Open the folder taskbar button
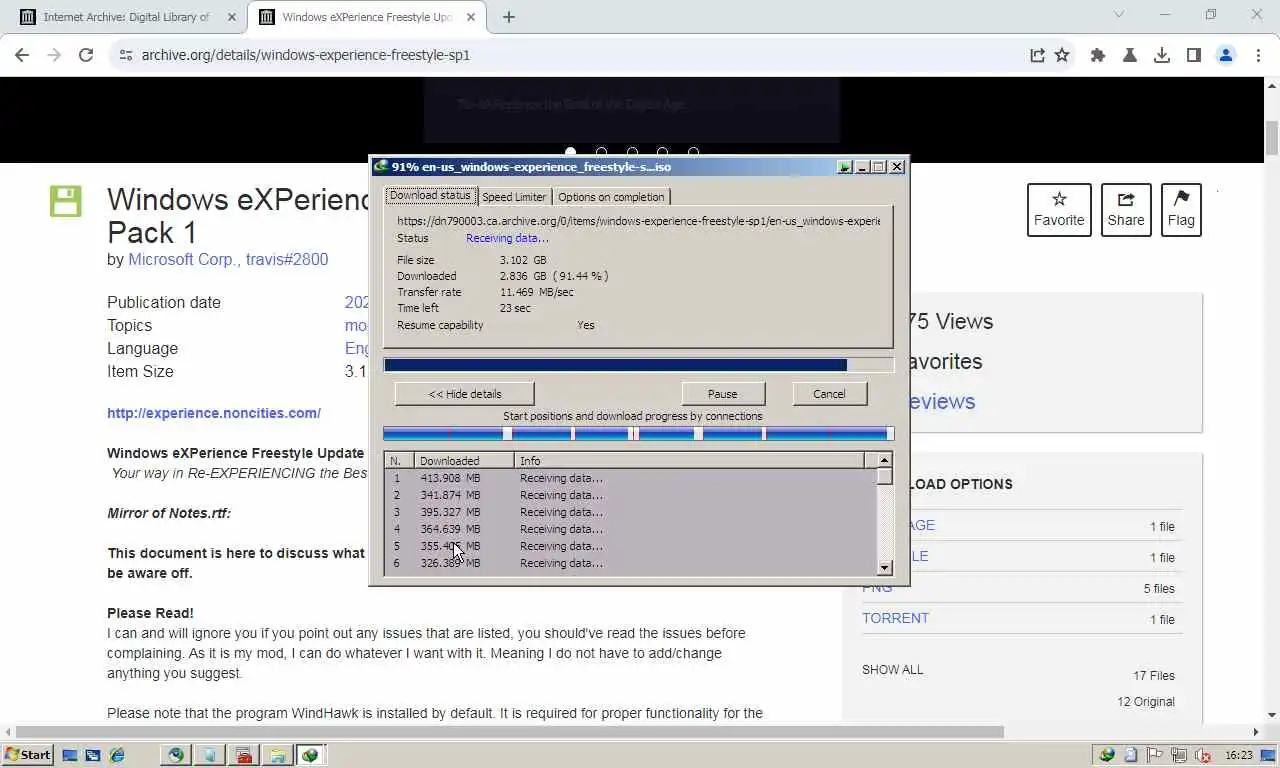 click(x=277, y=755)
